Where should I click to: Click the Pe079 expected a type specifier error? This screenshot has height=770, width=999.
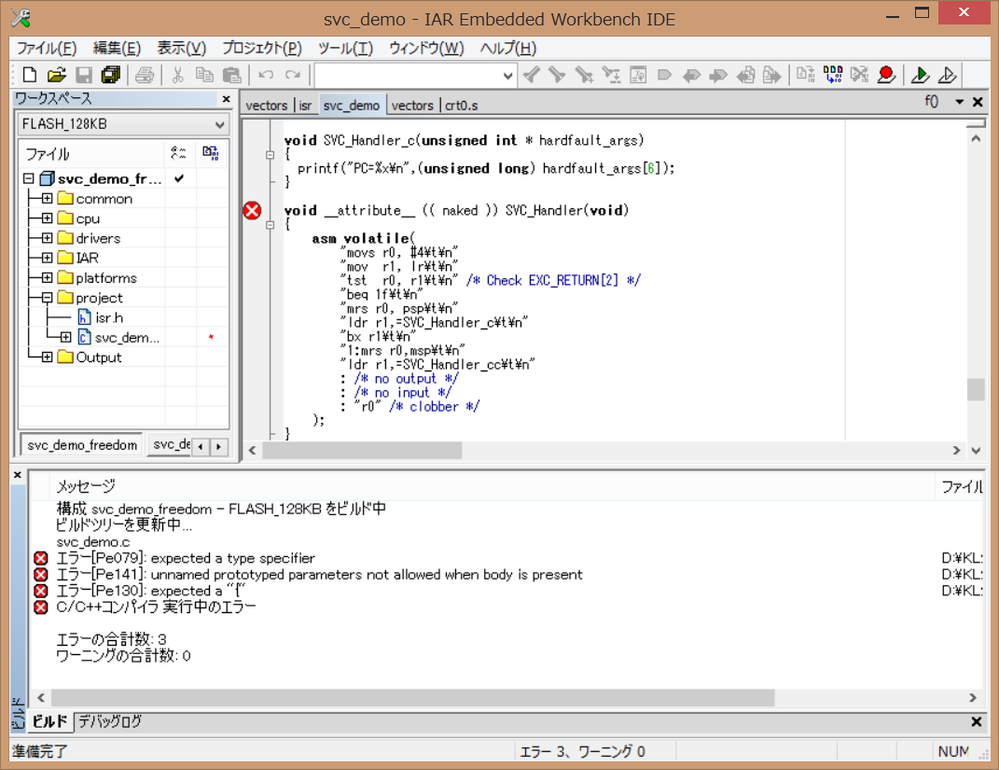coord(185,558)
